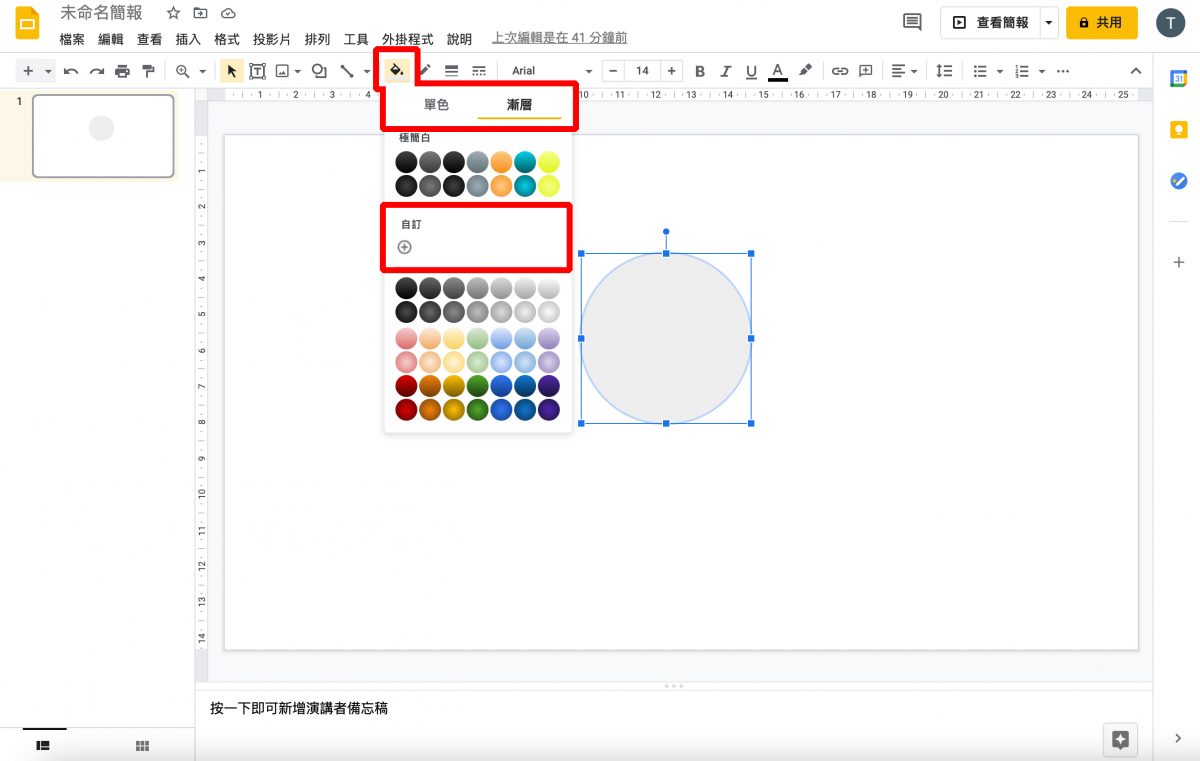Viewport: 1200px width, 761px height.
Task: Expand new slide layout dropdown arrow
Action: click(48, 71)
